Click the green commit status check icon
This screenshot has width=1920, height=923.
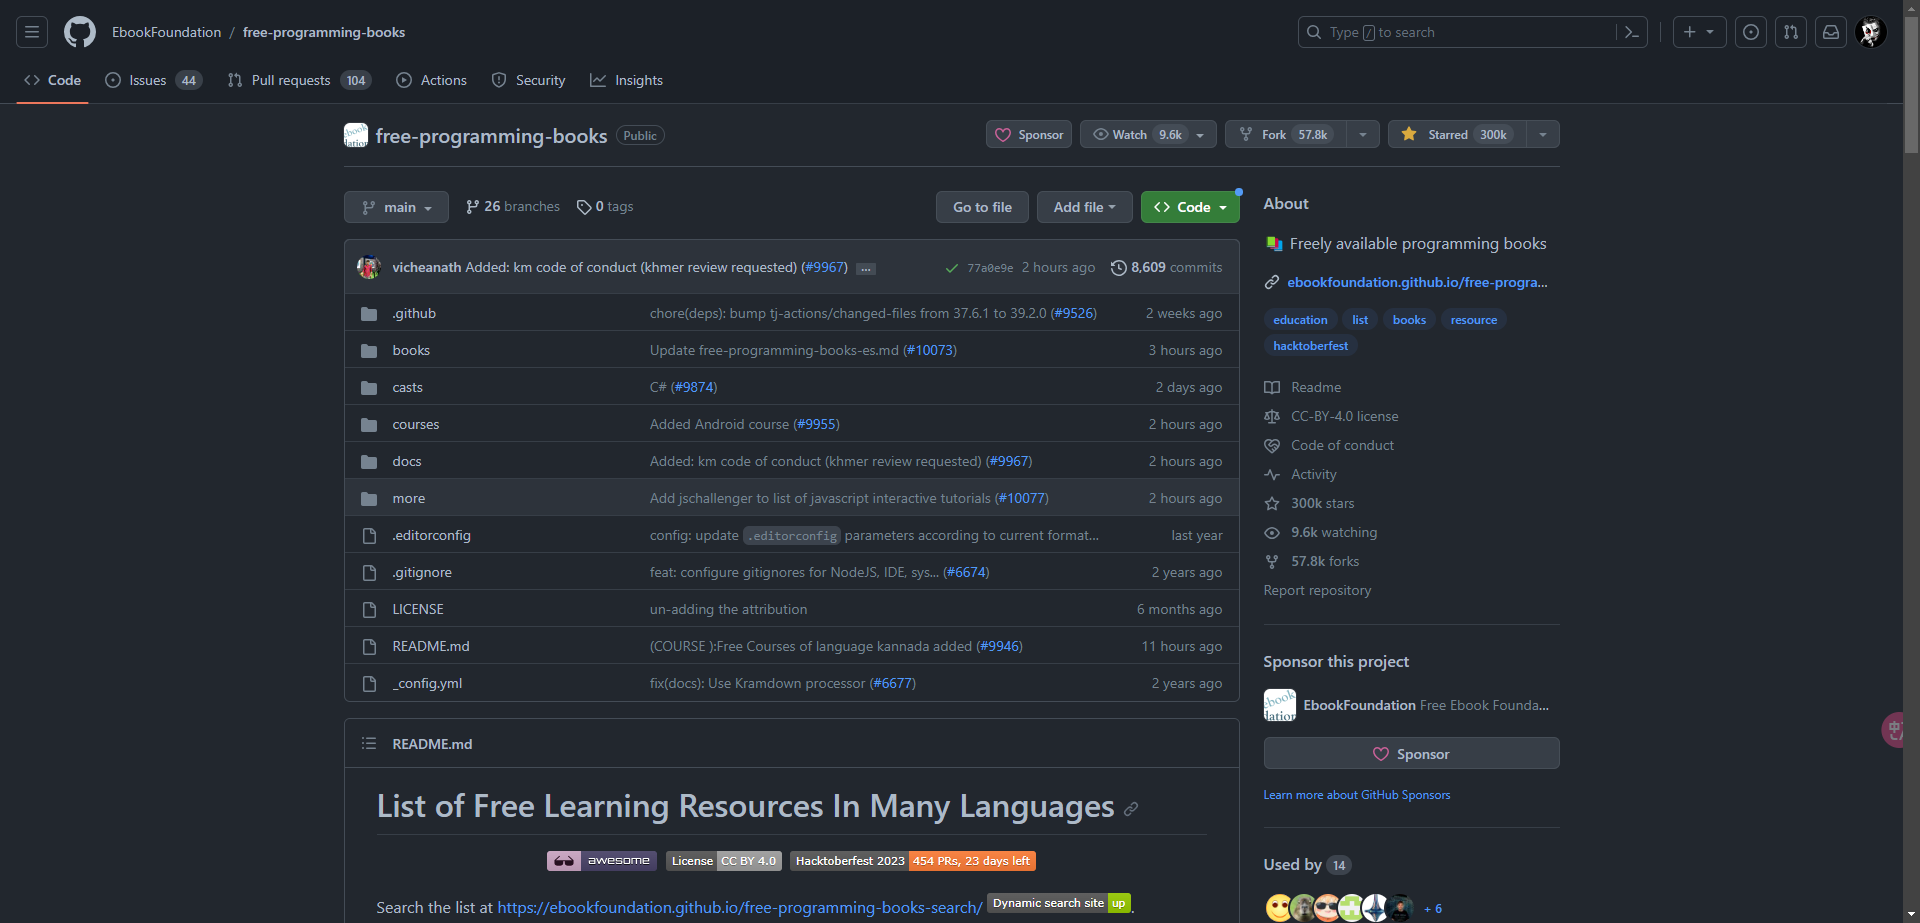[x=951, y=268]
